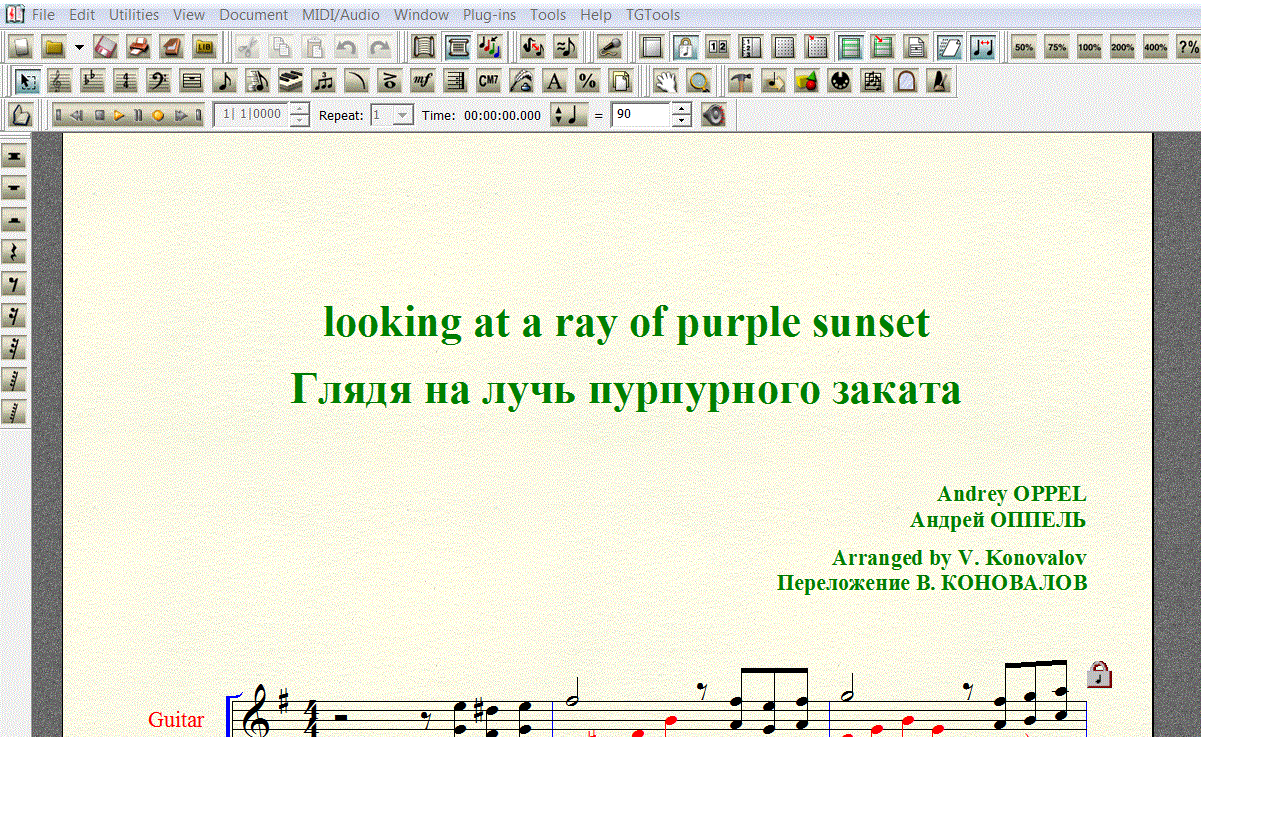Select the Graphics shapes tool
The image size is (1274, 817).
[x=807, y=81]
